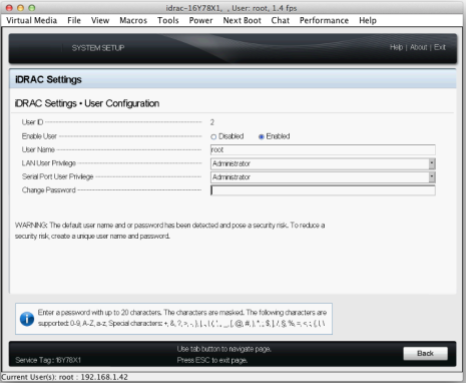Click the iDRAC Settings title bar text
Image resolution: width=466 pixels, height=383 pixels.
[x=48, y=79]
